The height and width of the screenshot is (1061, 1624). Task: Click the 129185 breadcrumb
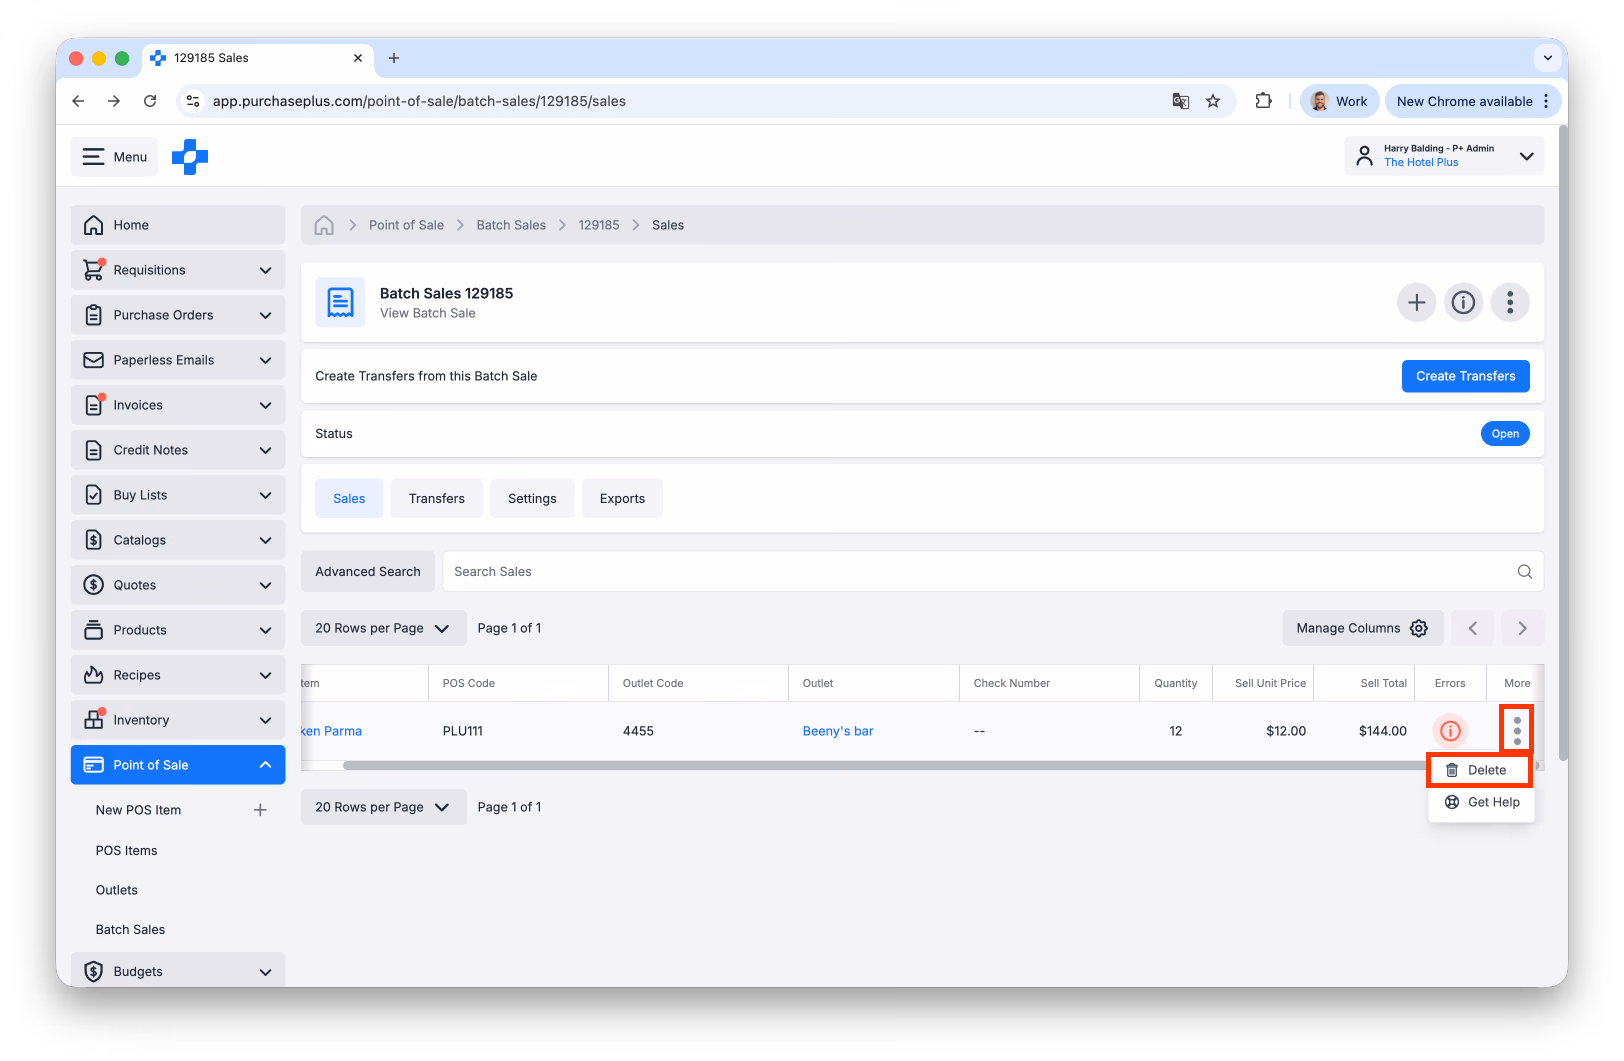599,225
